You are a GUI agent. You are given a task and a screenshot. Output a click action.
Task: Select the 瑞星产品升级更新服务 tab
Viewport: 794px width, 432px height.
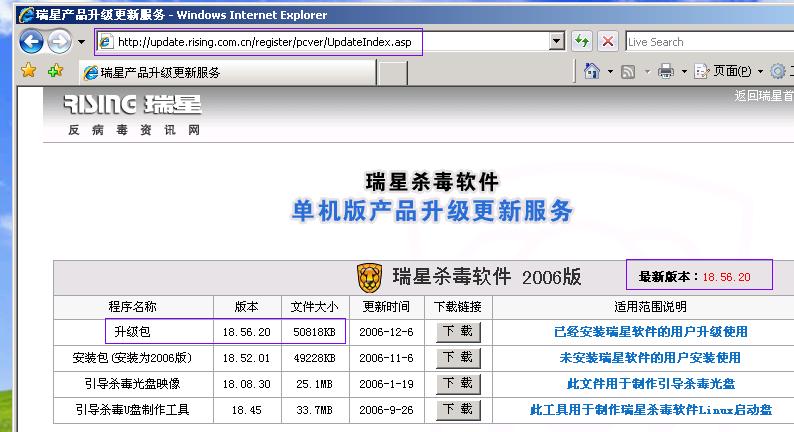tap(228, 72)
